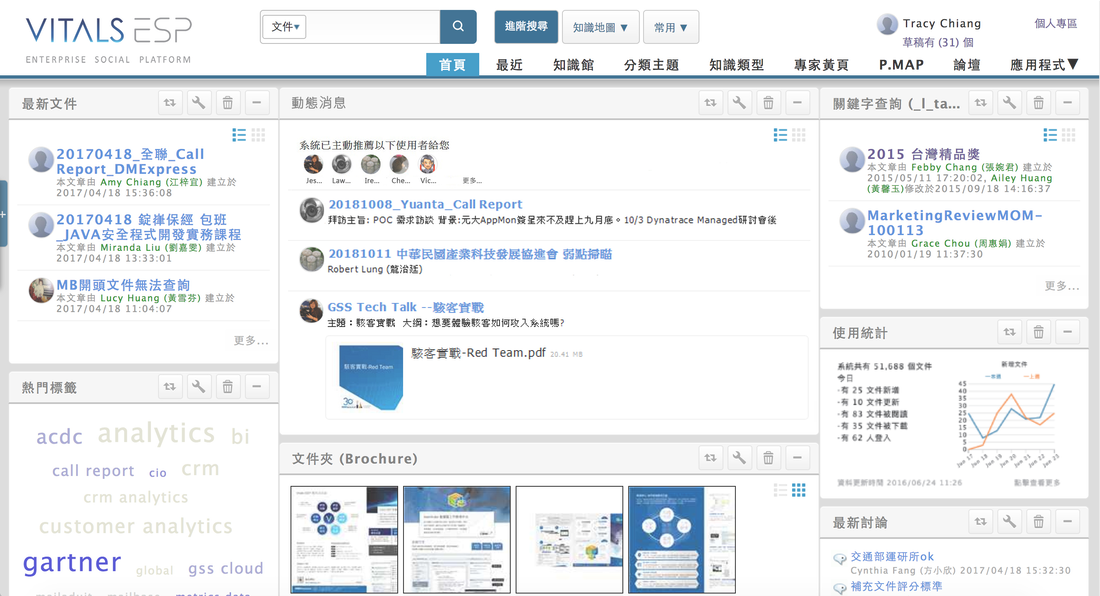The width and height of the screenshot is (1100, 596).
Task: Click the gartner tag in tag cloud
Action: [x=72, y=562]
